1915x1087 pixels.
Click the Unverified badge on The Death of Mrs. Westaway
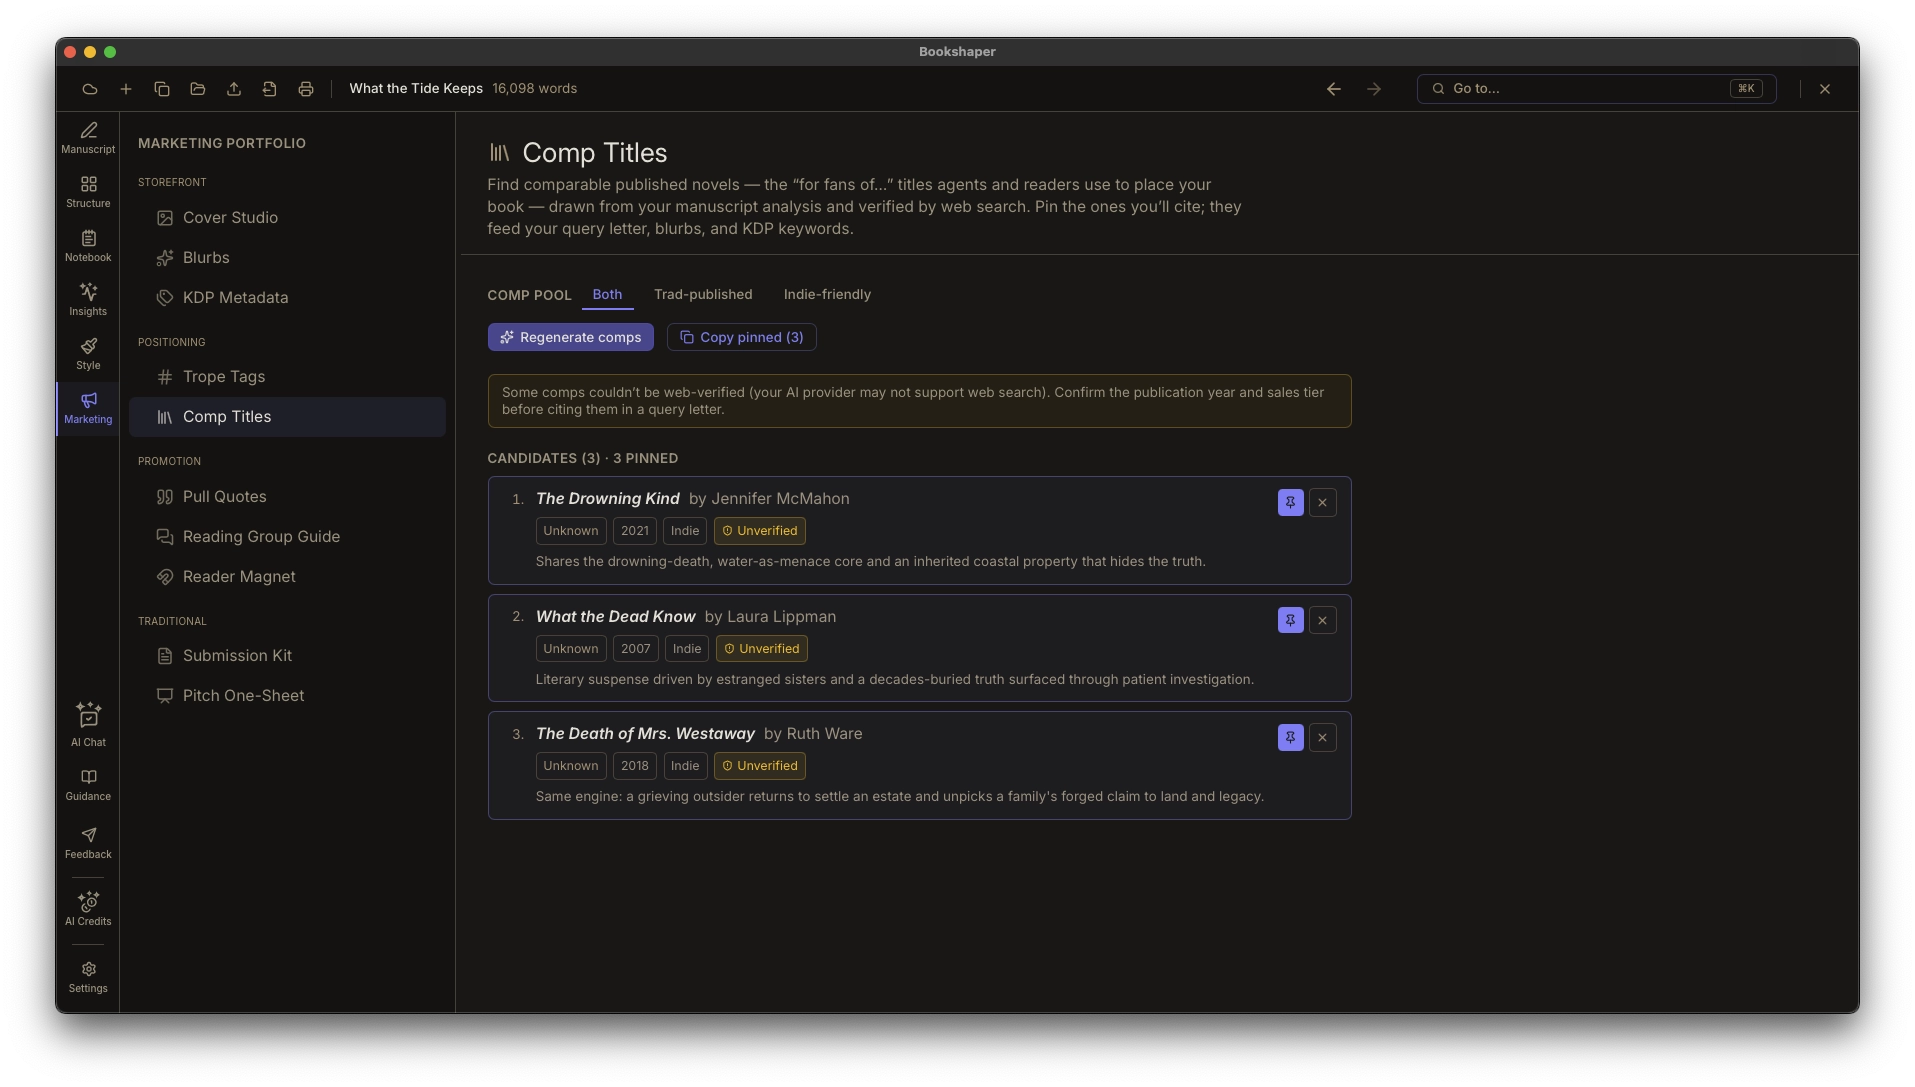[x=760, y=766]
